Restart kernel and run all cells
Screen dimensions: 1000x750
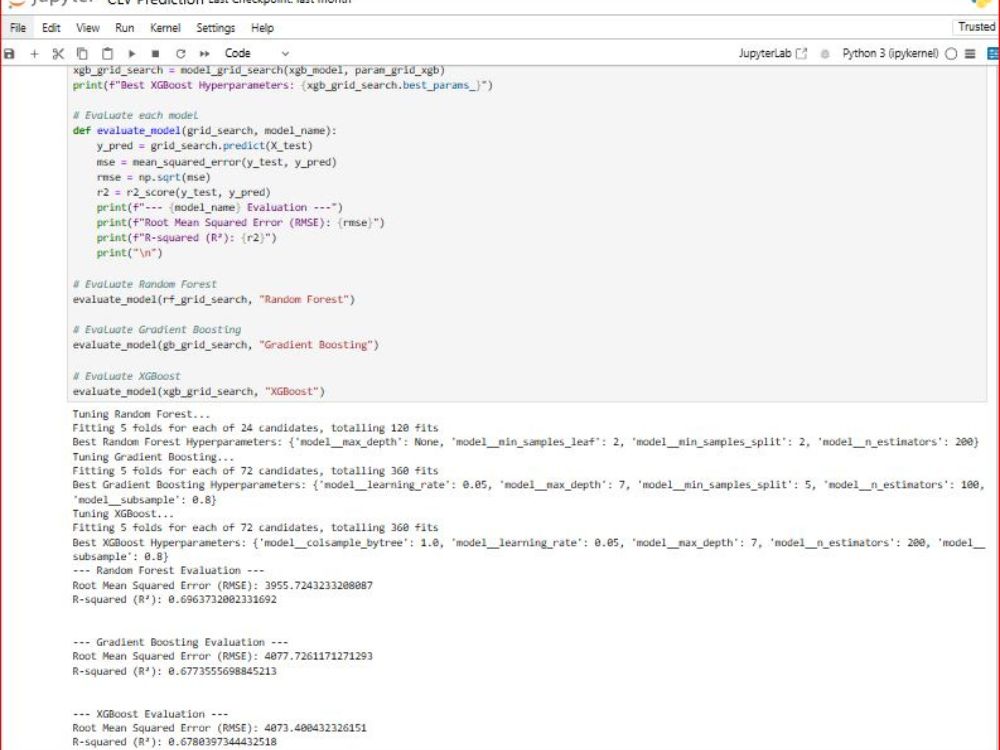tap(204, 54)
